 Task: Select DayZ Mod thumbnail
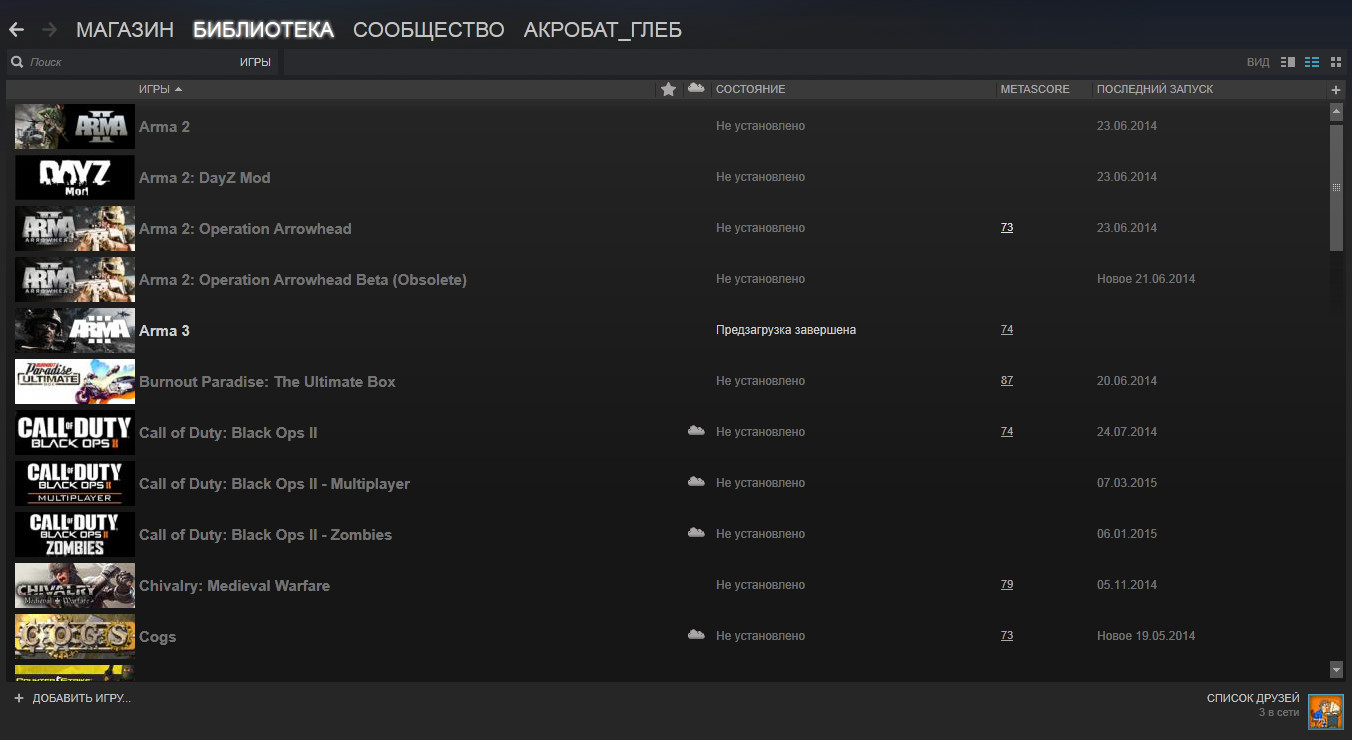[x=75, y=177]
